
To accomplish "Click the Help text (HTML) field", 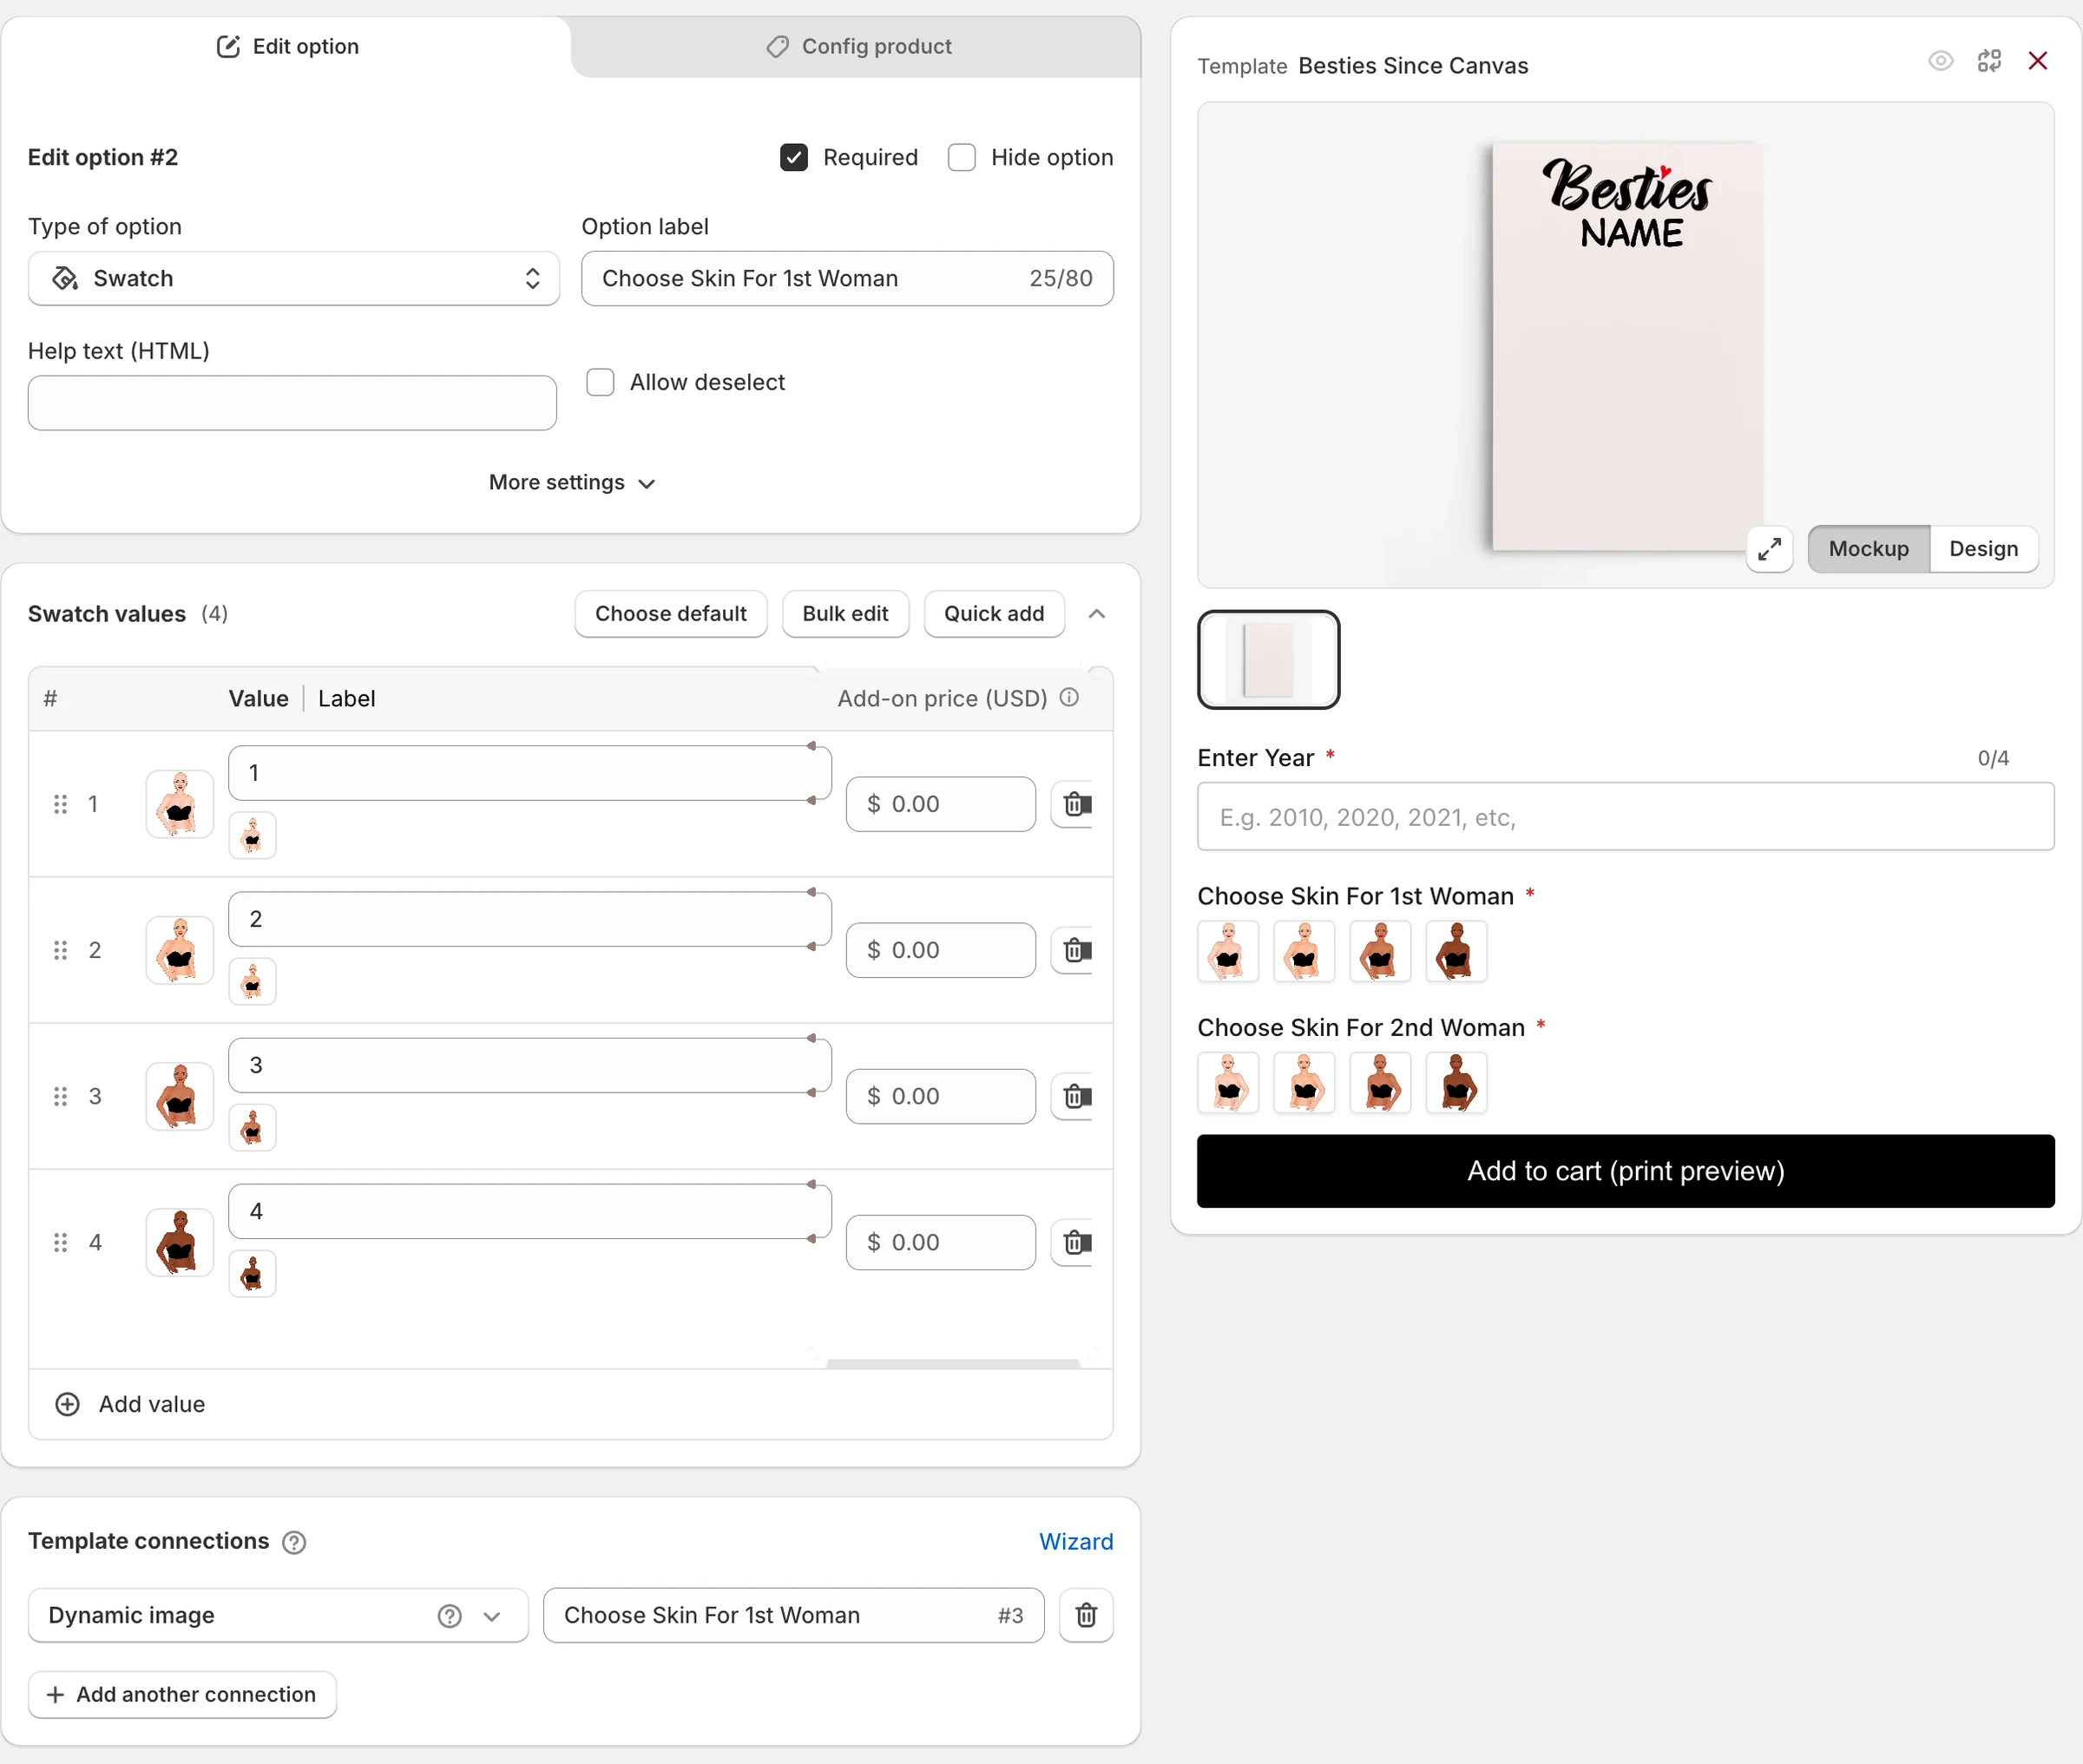I will click(292, 403).
